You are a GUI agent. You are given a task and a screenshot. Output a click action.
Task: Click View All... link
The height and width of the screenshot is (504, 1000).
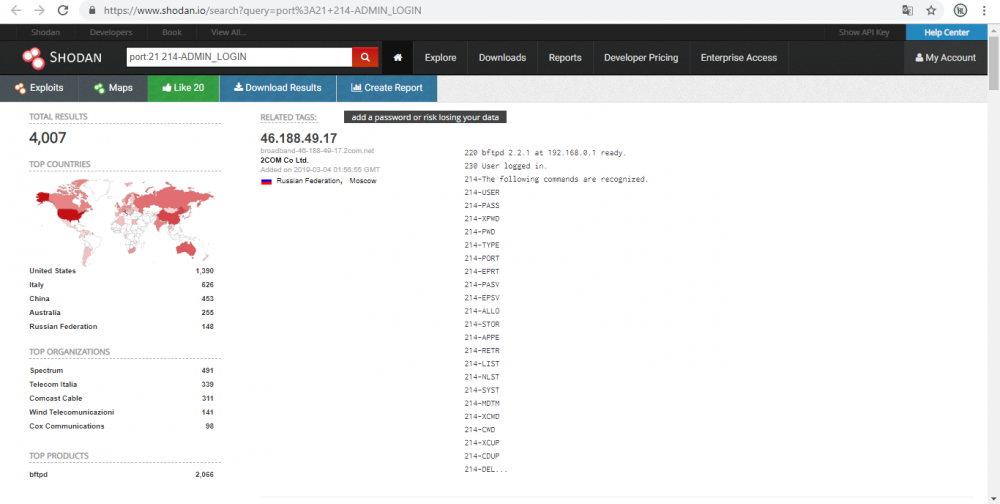pyautogui.click(x=228, y=33)
